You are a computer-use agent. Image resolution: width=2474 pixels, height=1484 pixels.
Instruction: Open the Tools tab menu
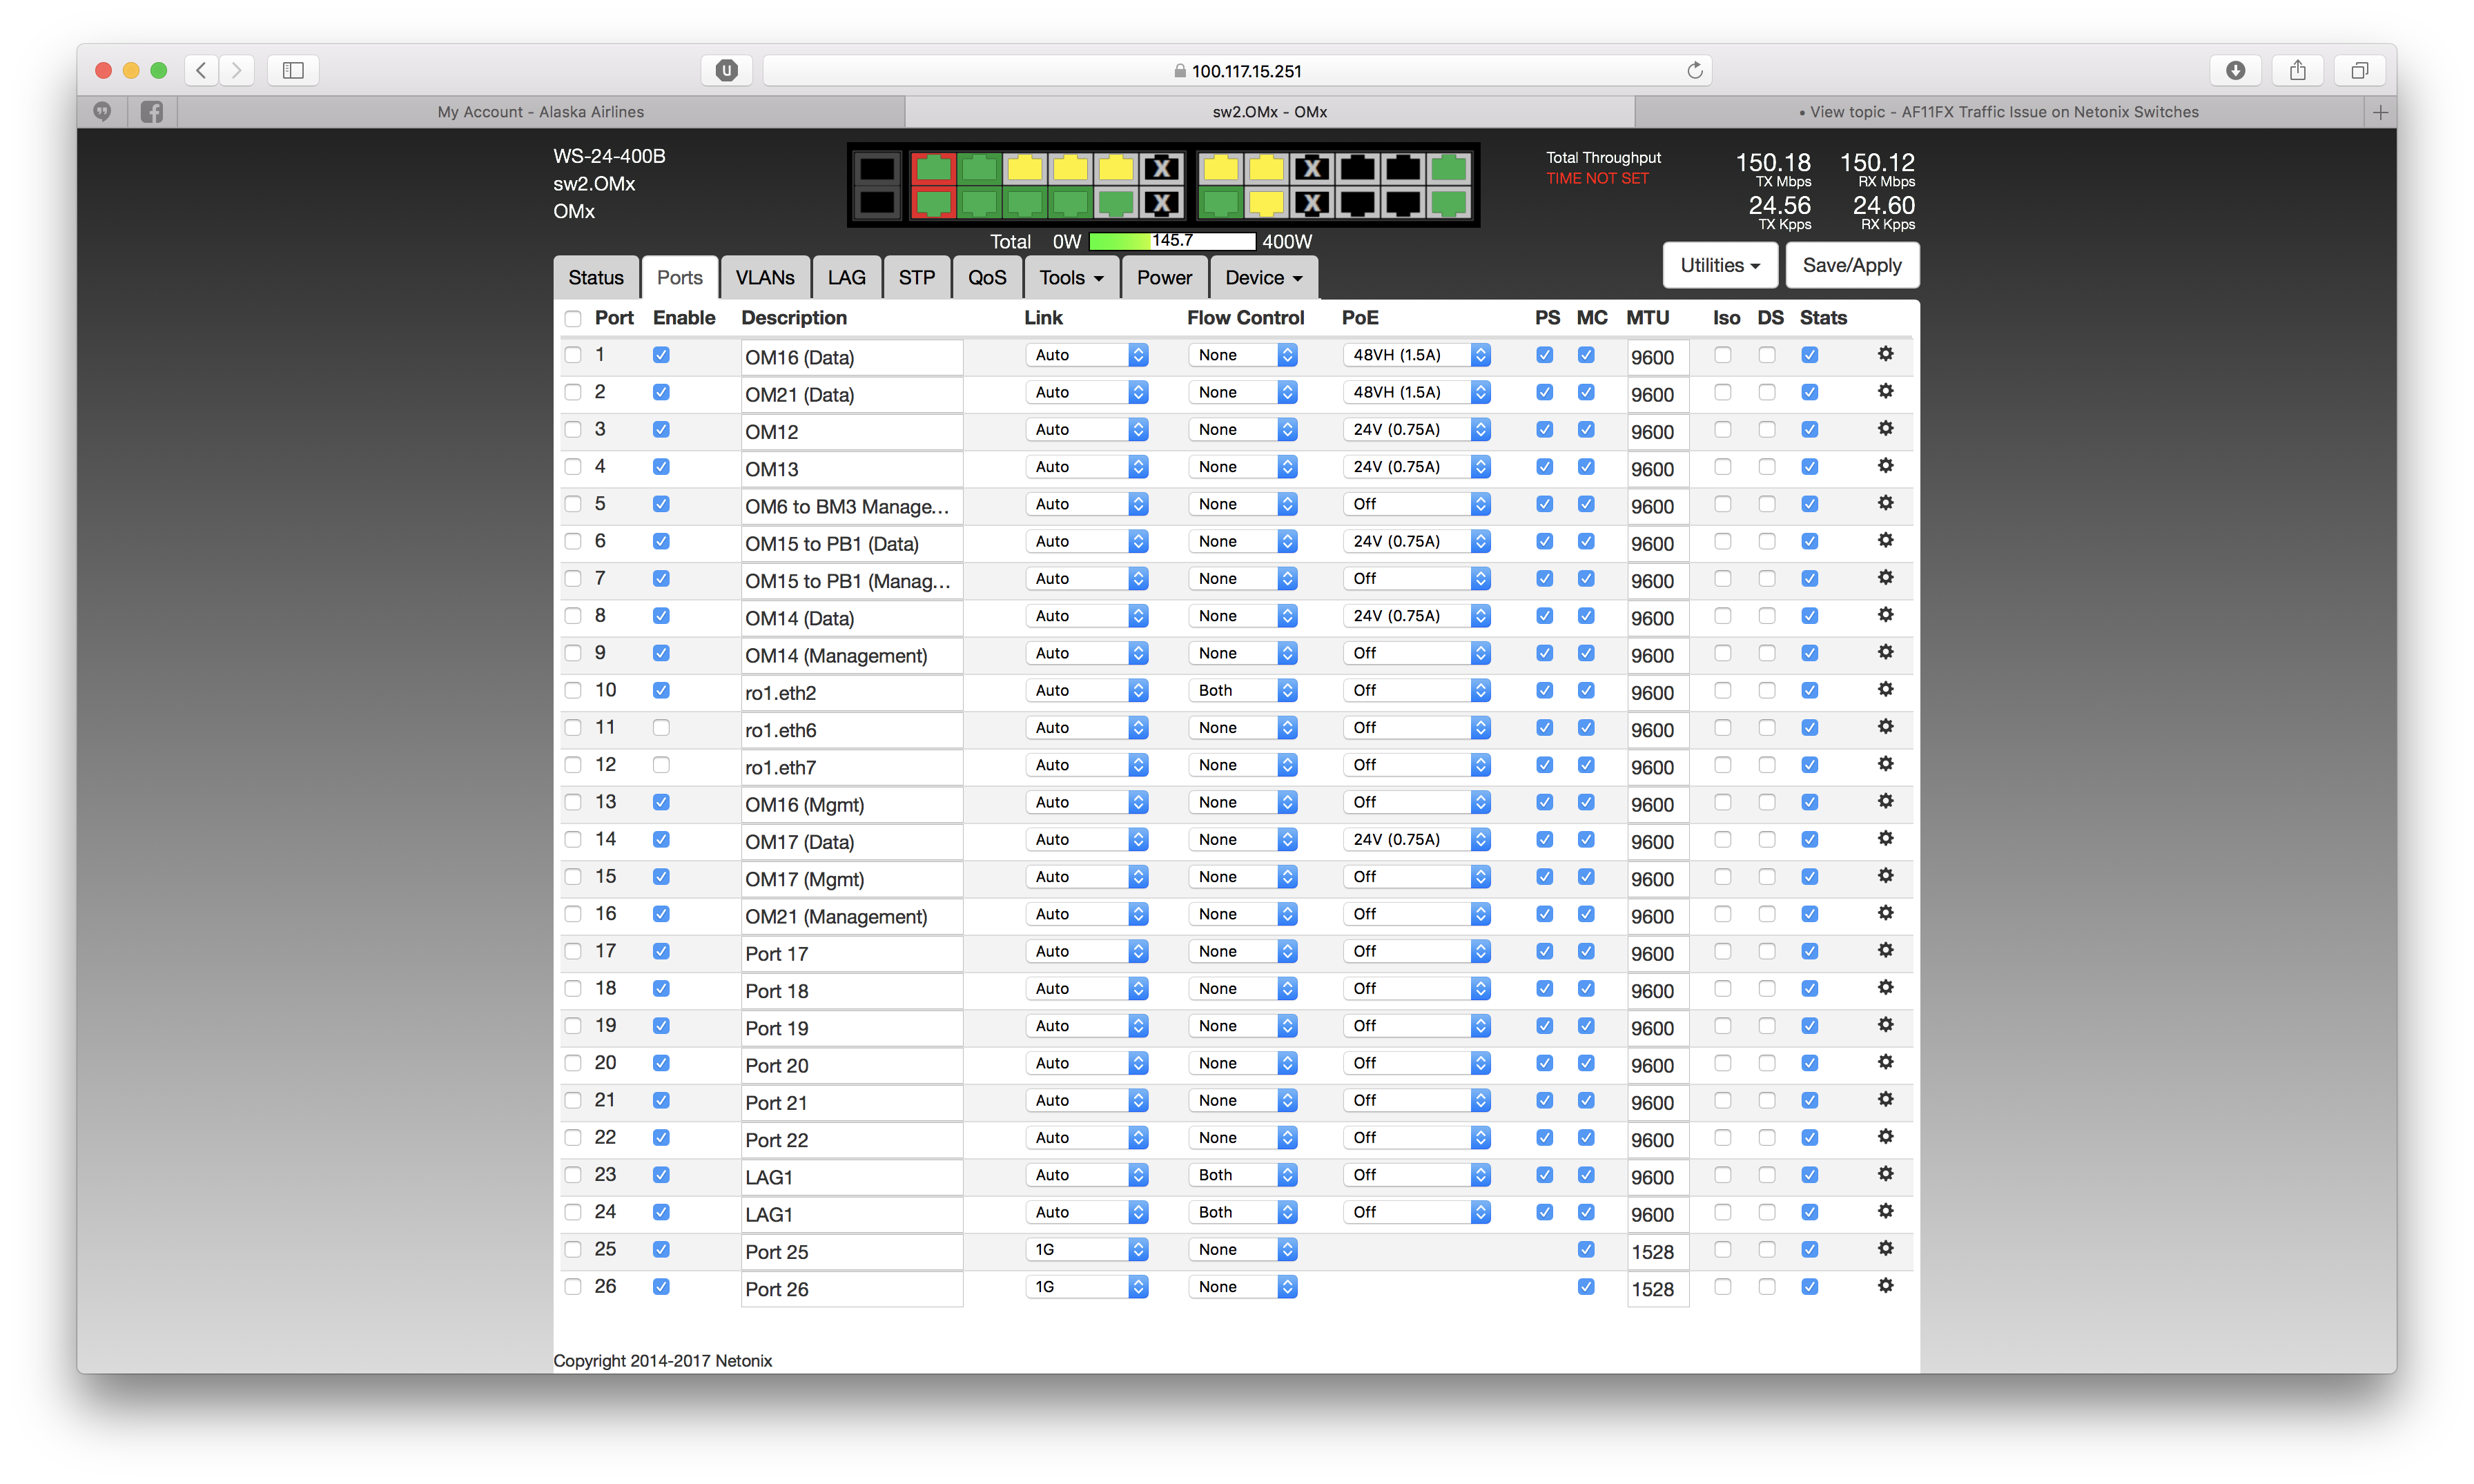pos(1070,278)
